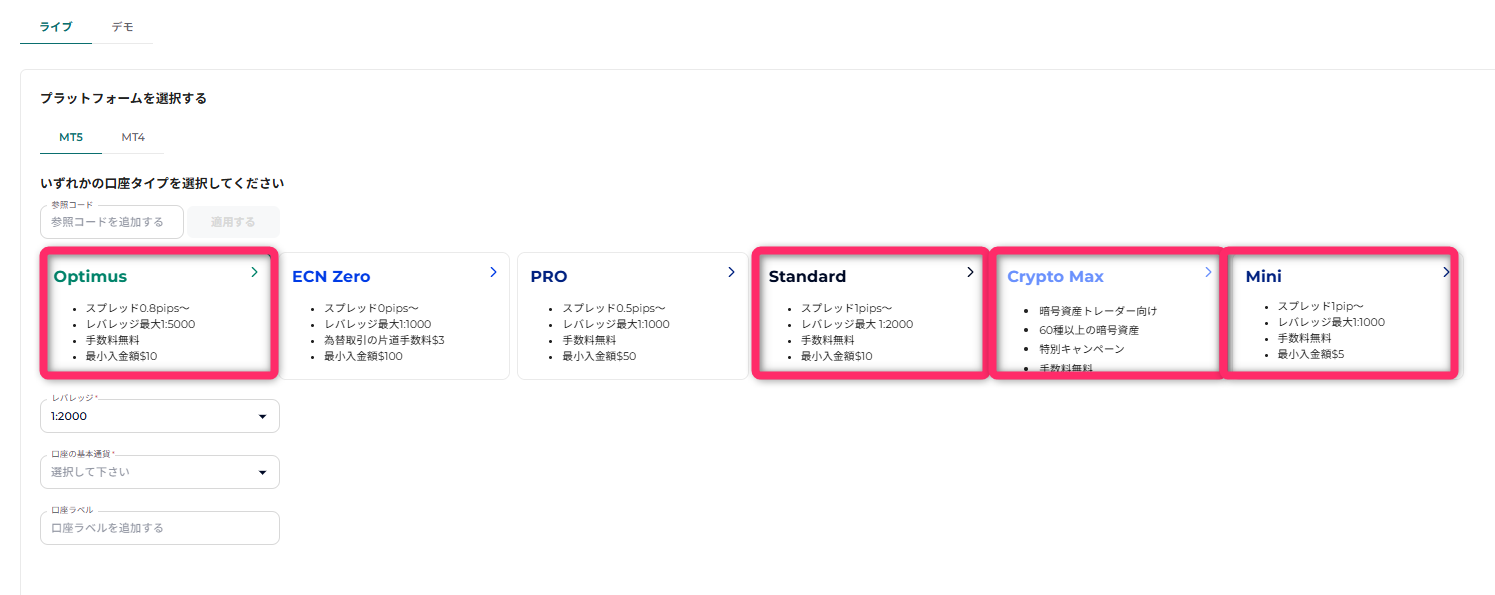Click the レバレッジ最大1:5000 text

(140, 324)
